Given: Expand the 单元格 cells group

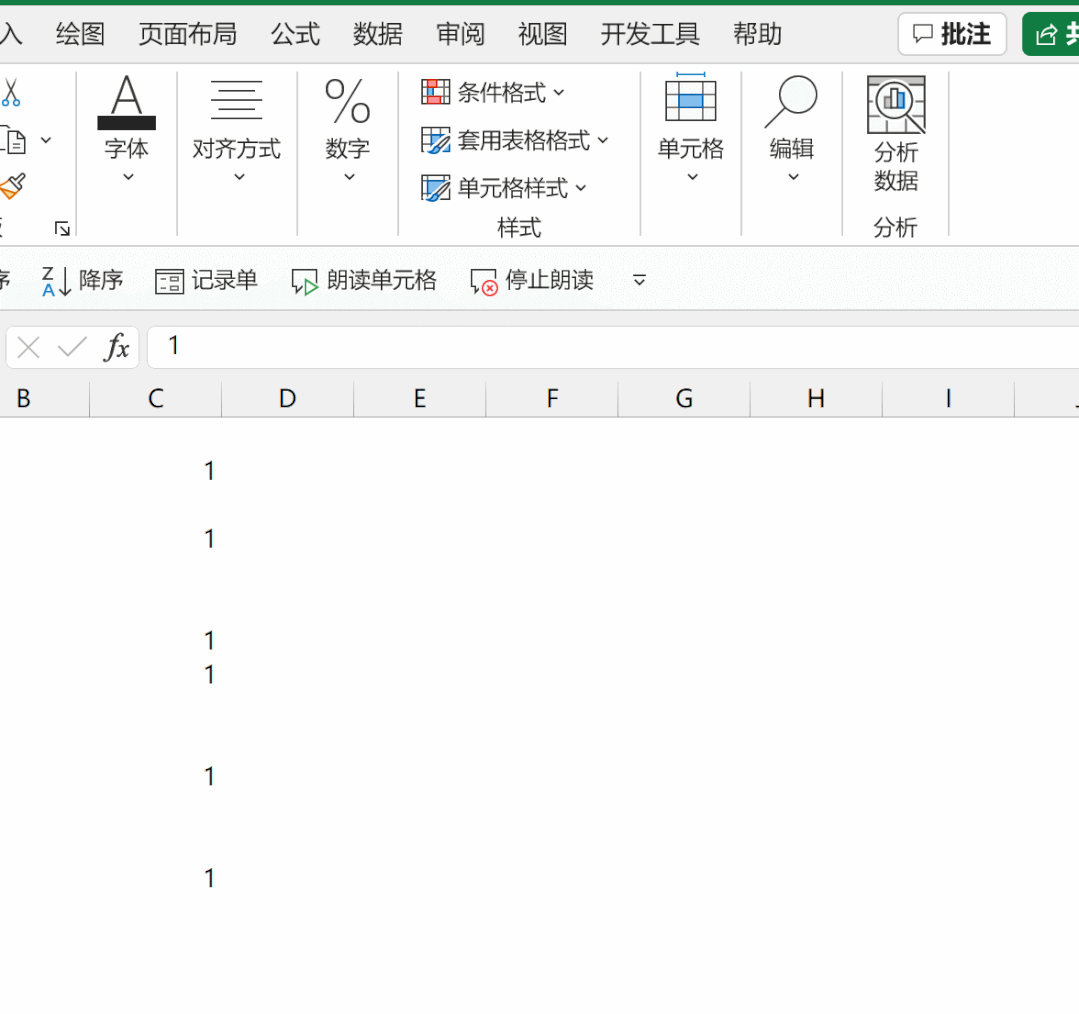Looking at the screenshot, I should pos(691,129).
